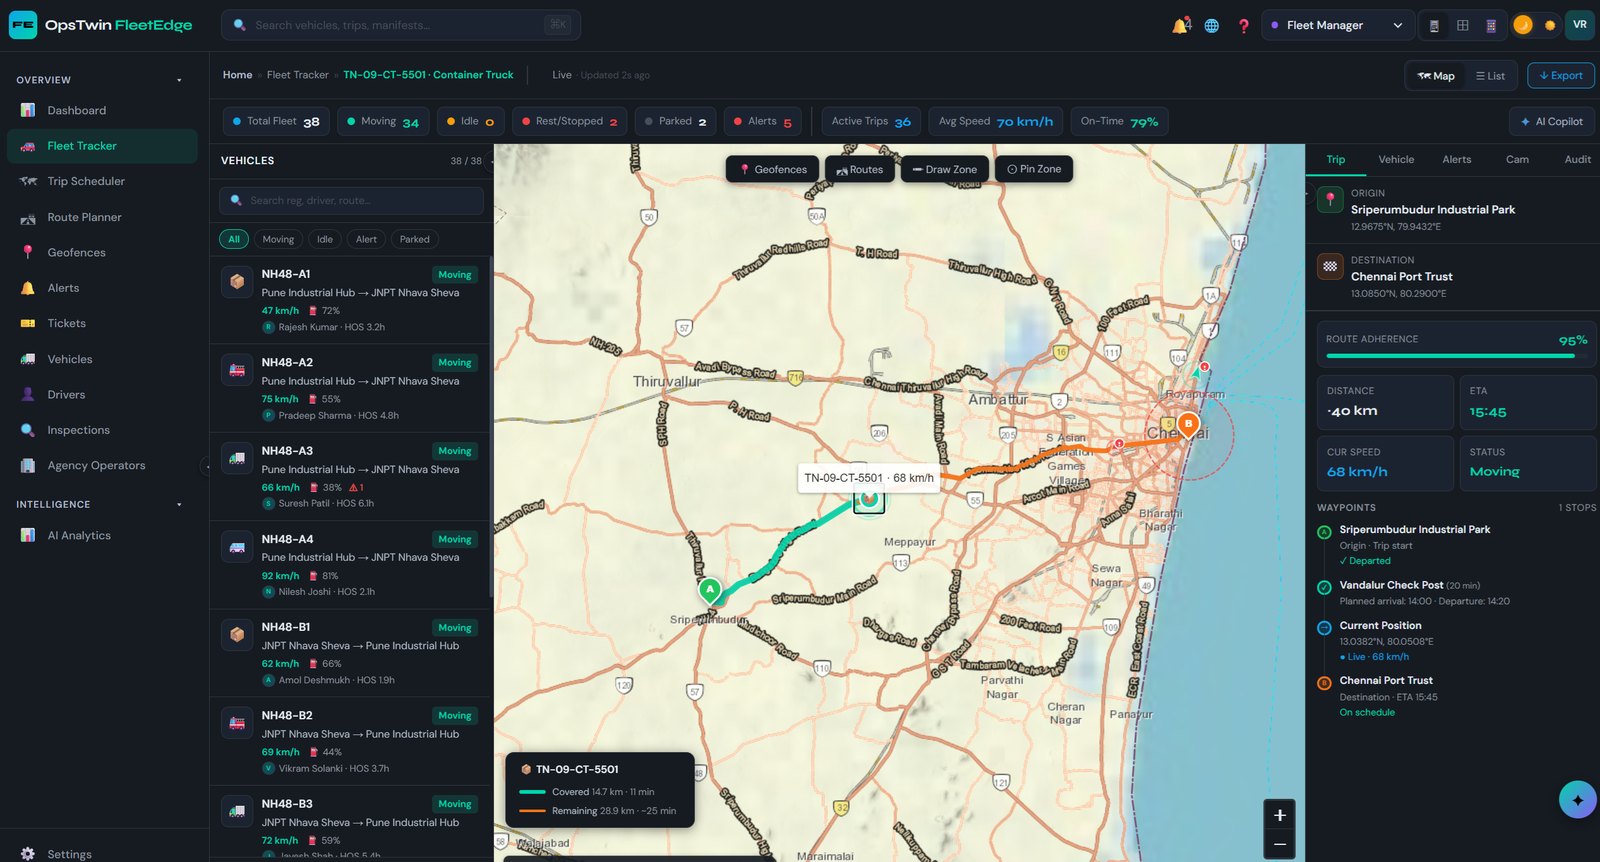Filter vehicles by Moving chip

coord(278,239)
